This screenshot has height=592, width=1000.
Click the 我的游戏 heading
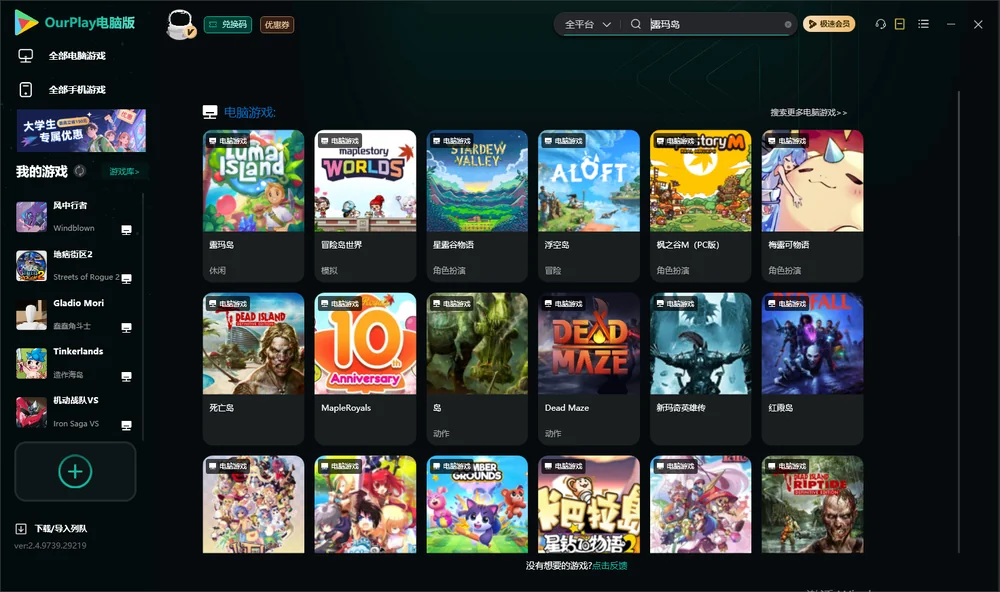pos(41,171)
